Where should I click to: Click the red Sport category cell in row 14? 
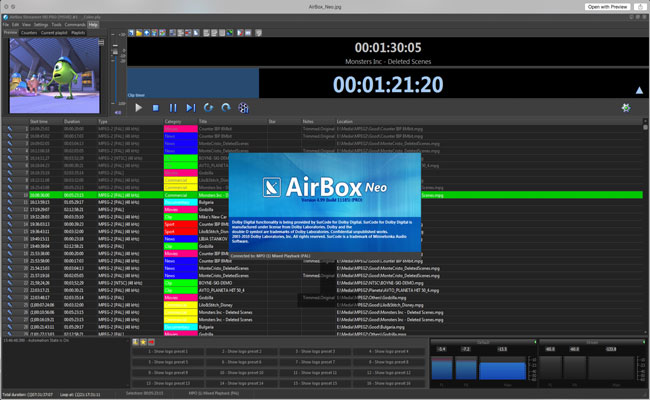tap(181, 224)
